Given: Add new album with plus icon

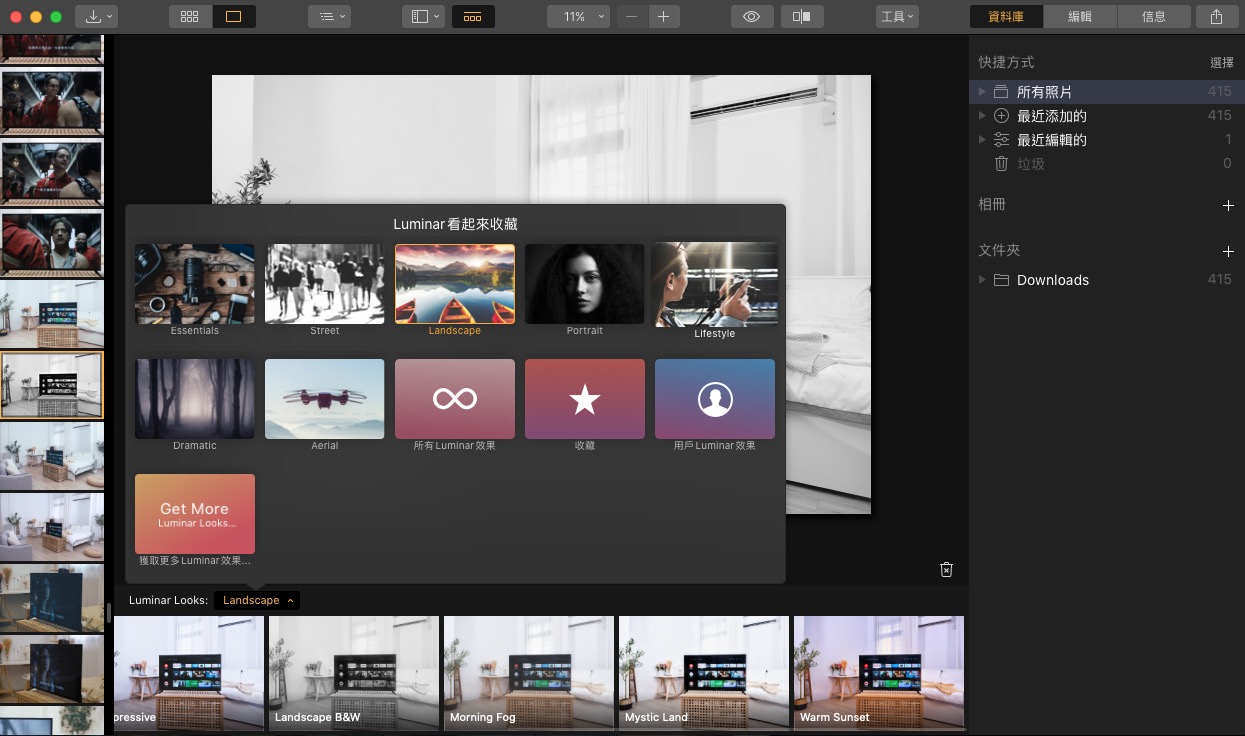Looking at the screenshot, I should [x=1228, y=205].
